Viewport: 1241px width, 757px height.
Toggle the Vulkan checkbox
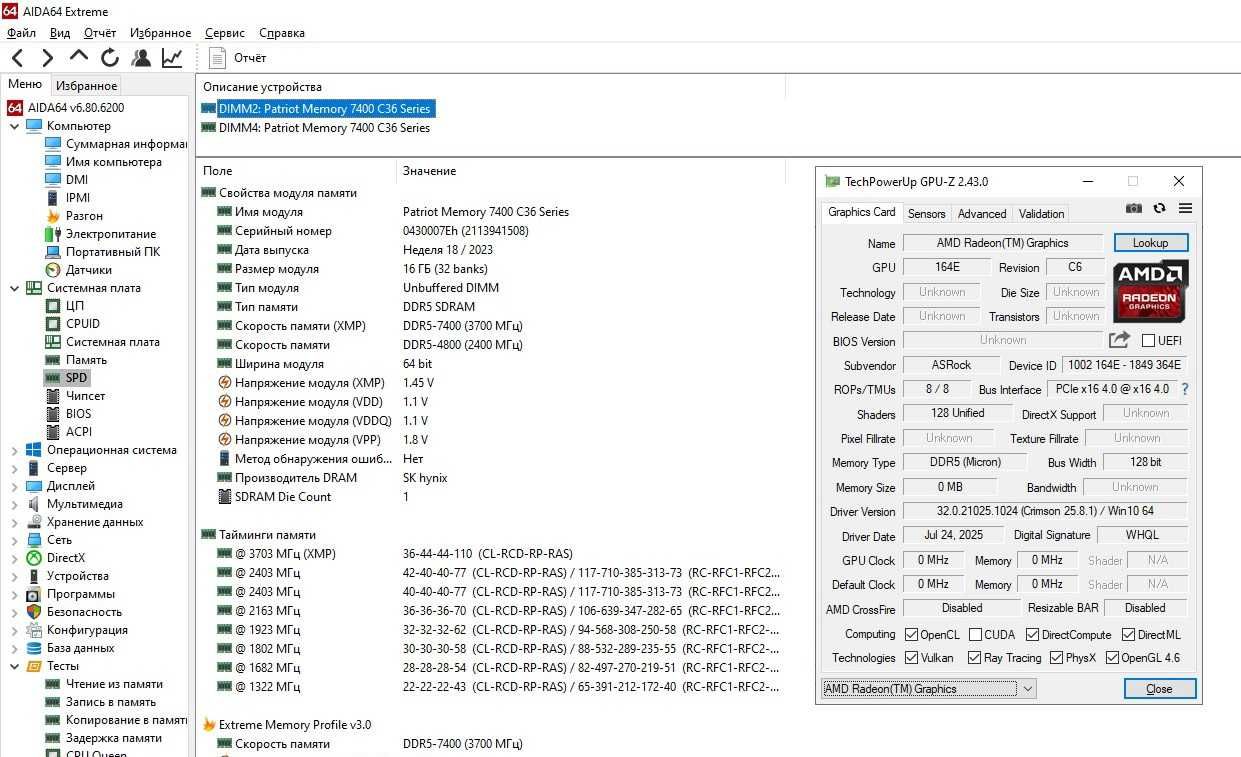(911, 658)
